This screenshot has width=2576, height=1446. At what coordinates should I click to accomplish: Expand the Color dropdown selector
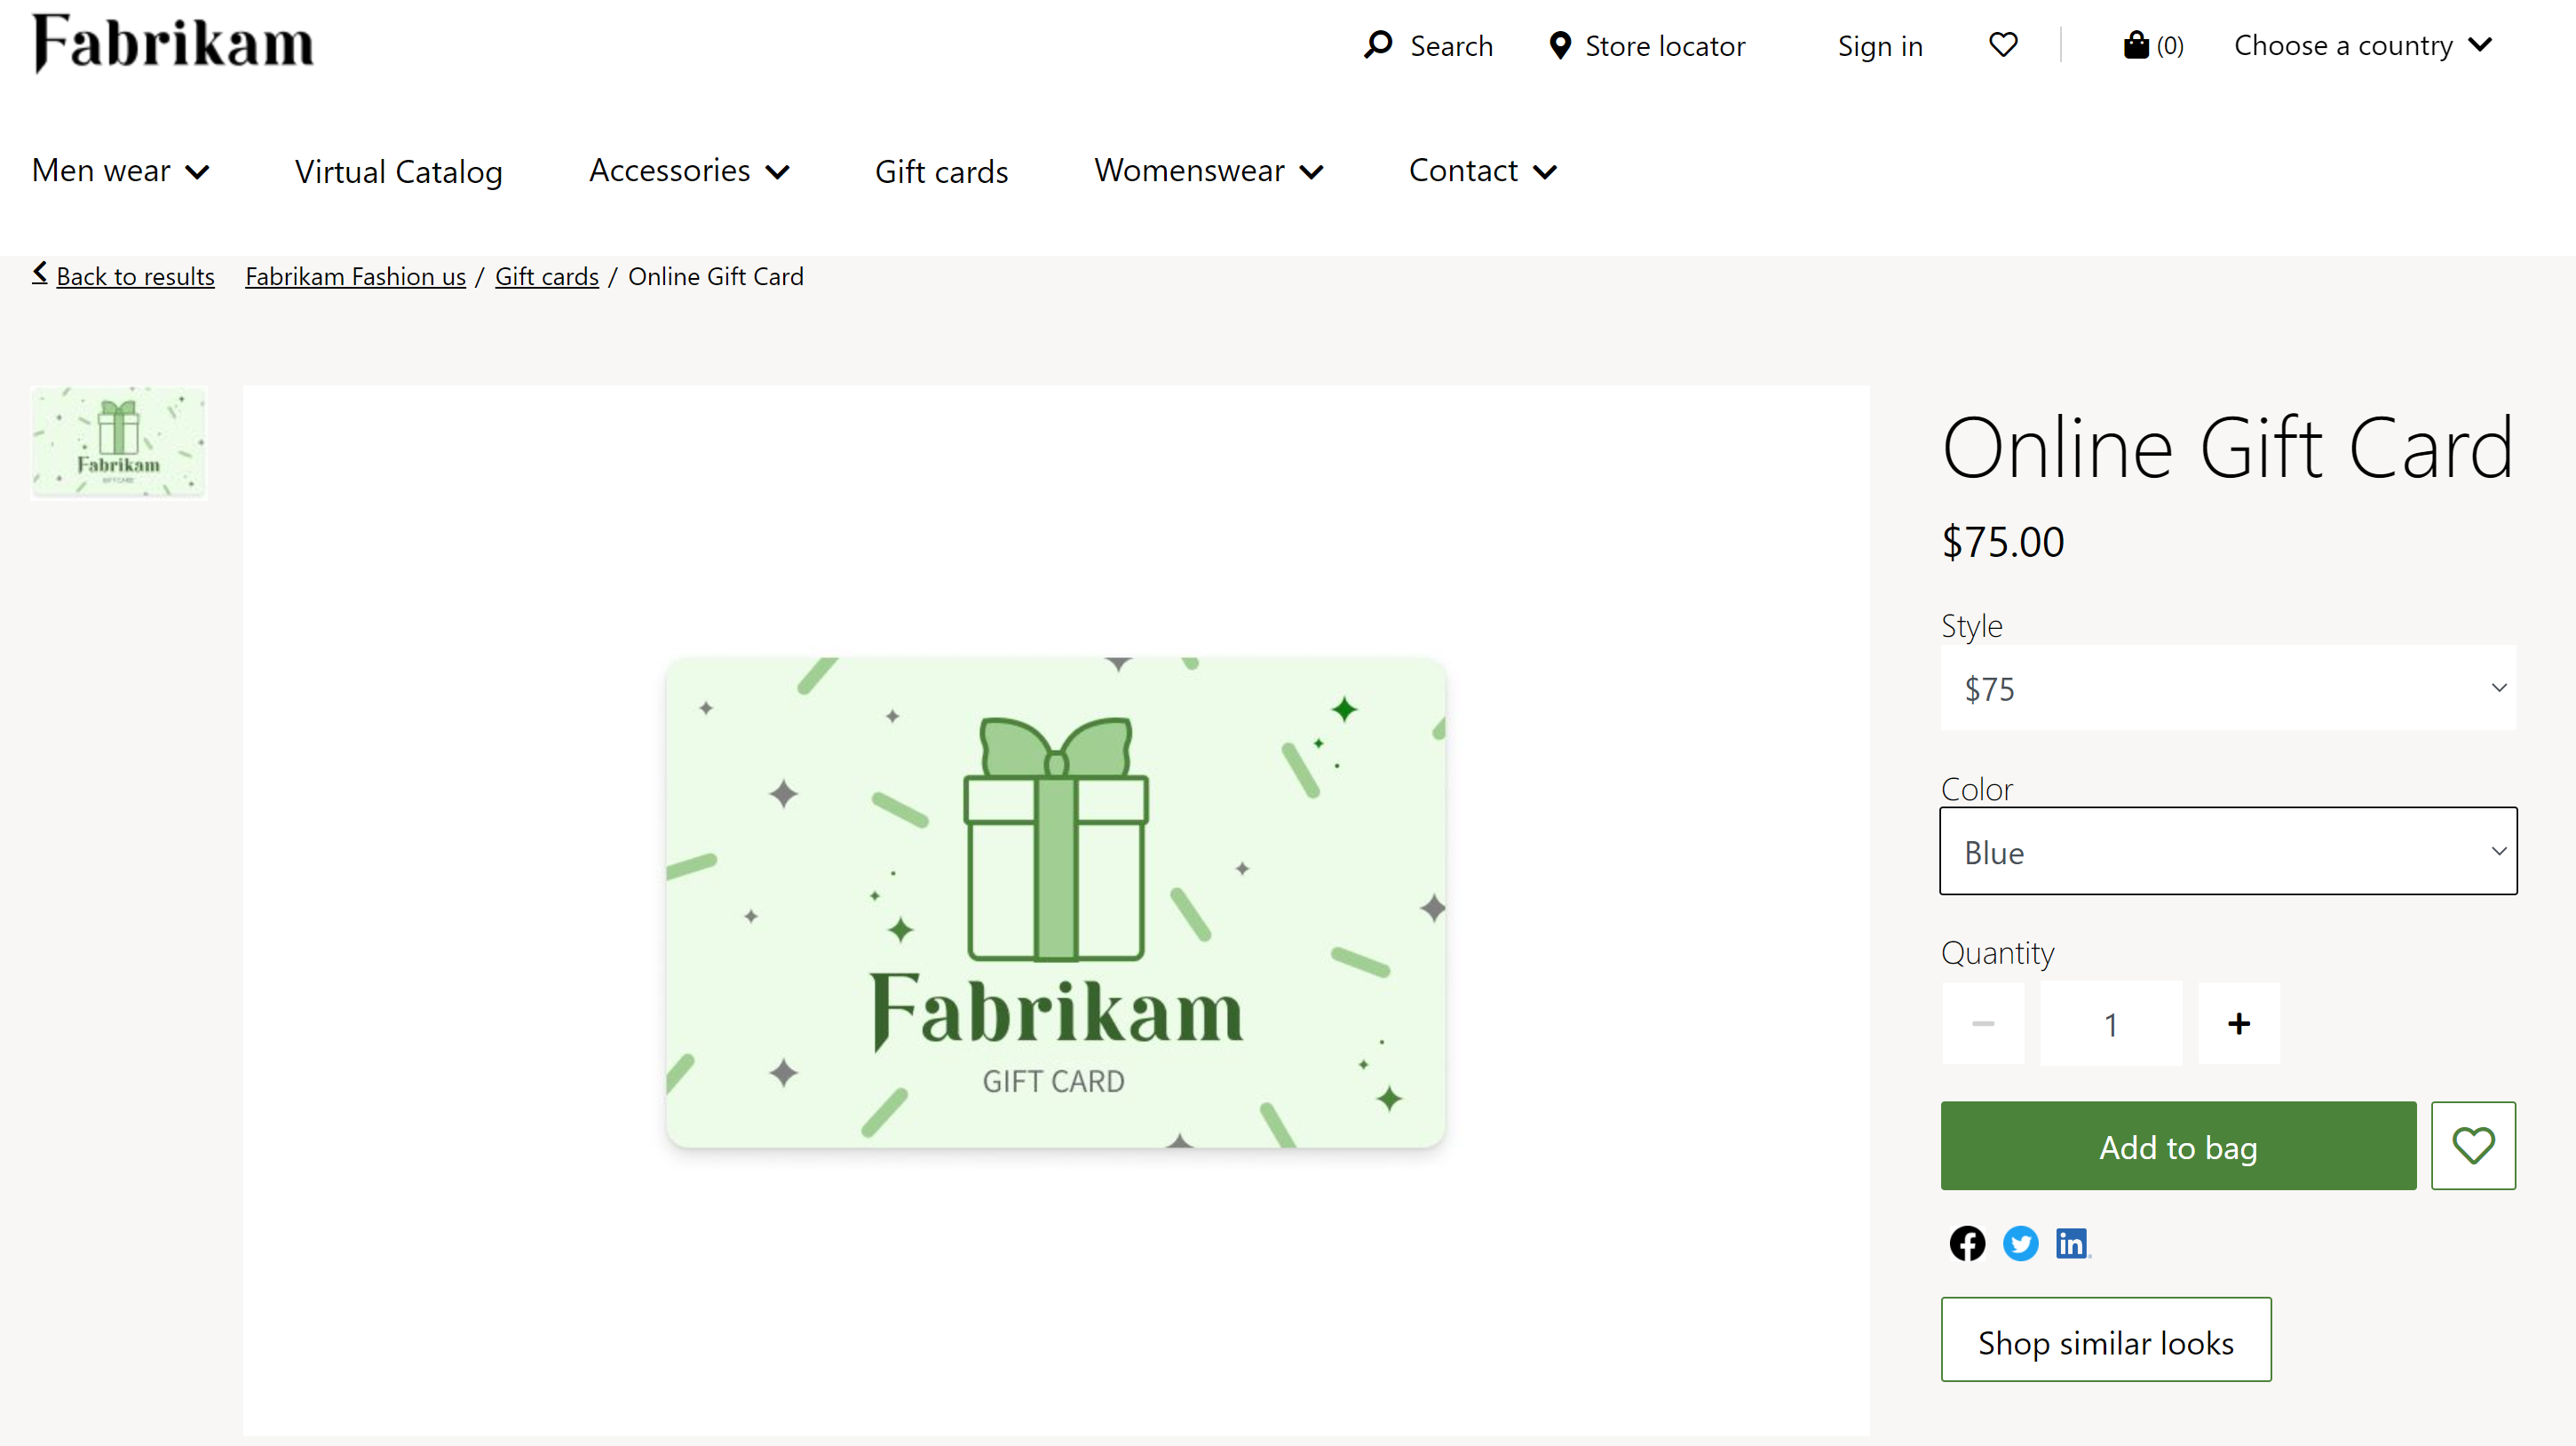click(2229, 851)
